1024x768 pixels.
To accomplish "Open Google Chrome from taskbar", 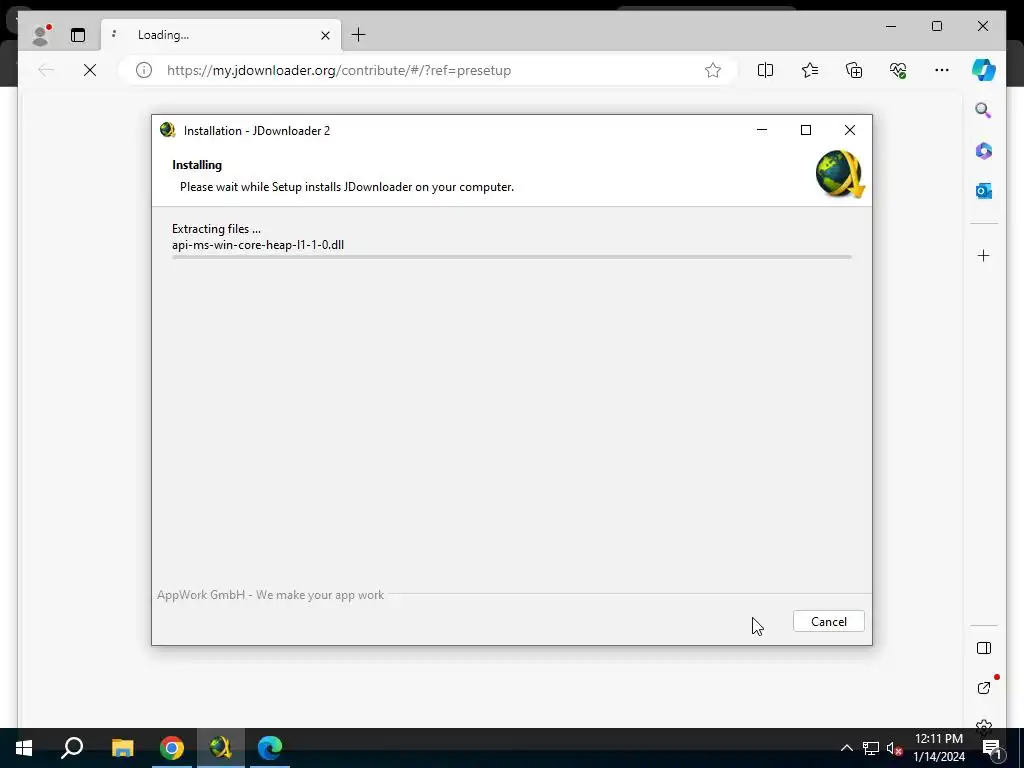I will coord(172,748).
